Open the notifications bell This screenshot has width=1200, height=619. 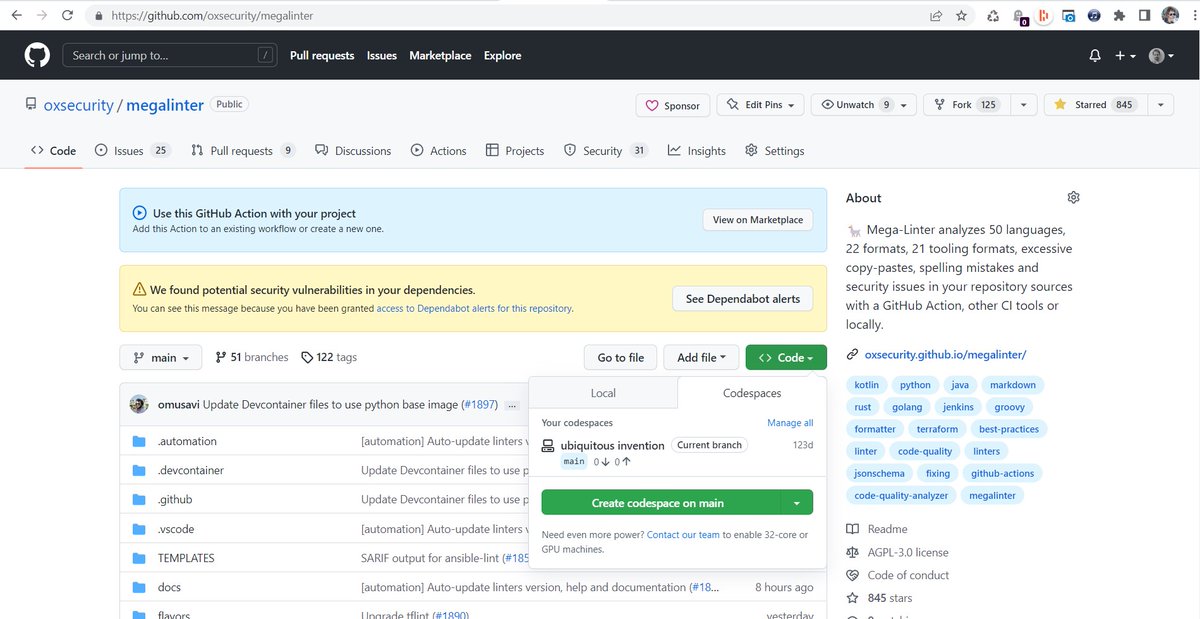(x=1094, y=55)
